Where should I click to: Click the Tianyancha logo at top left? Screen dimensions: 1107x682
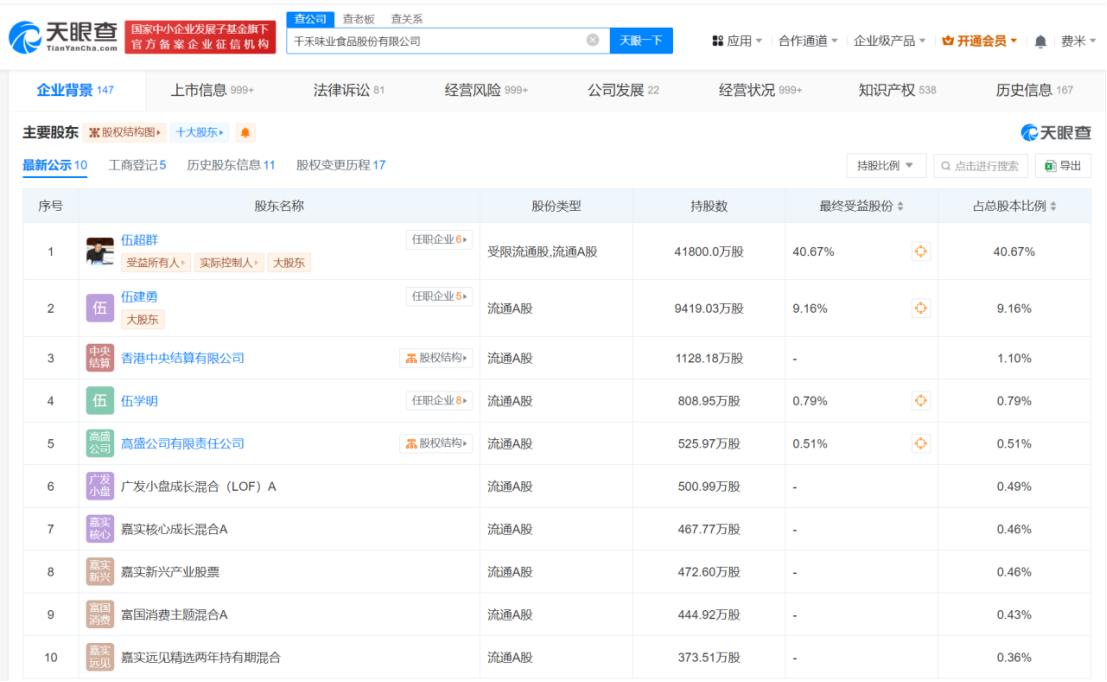click(62, 34)
